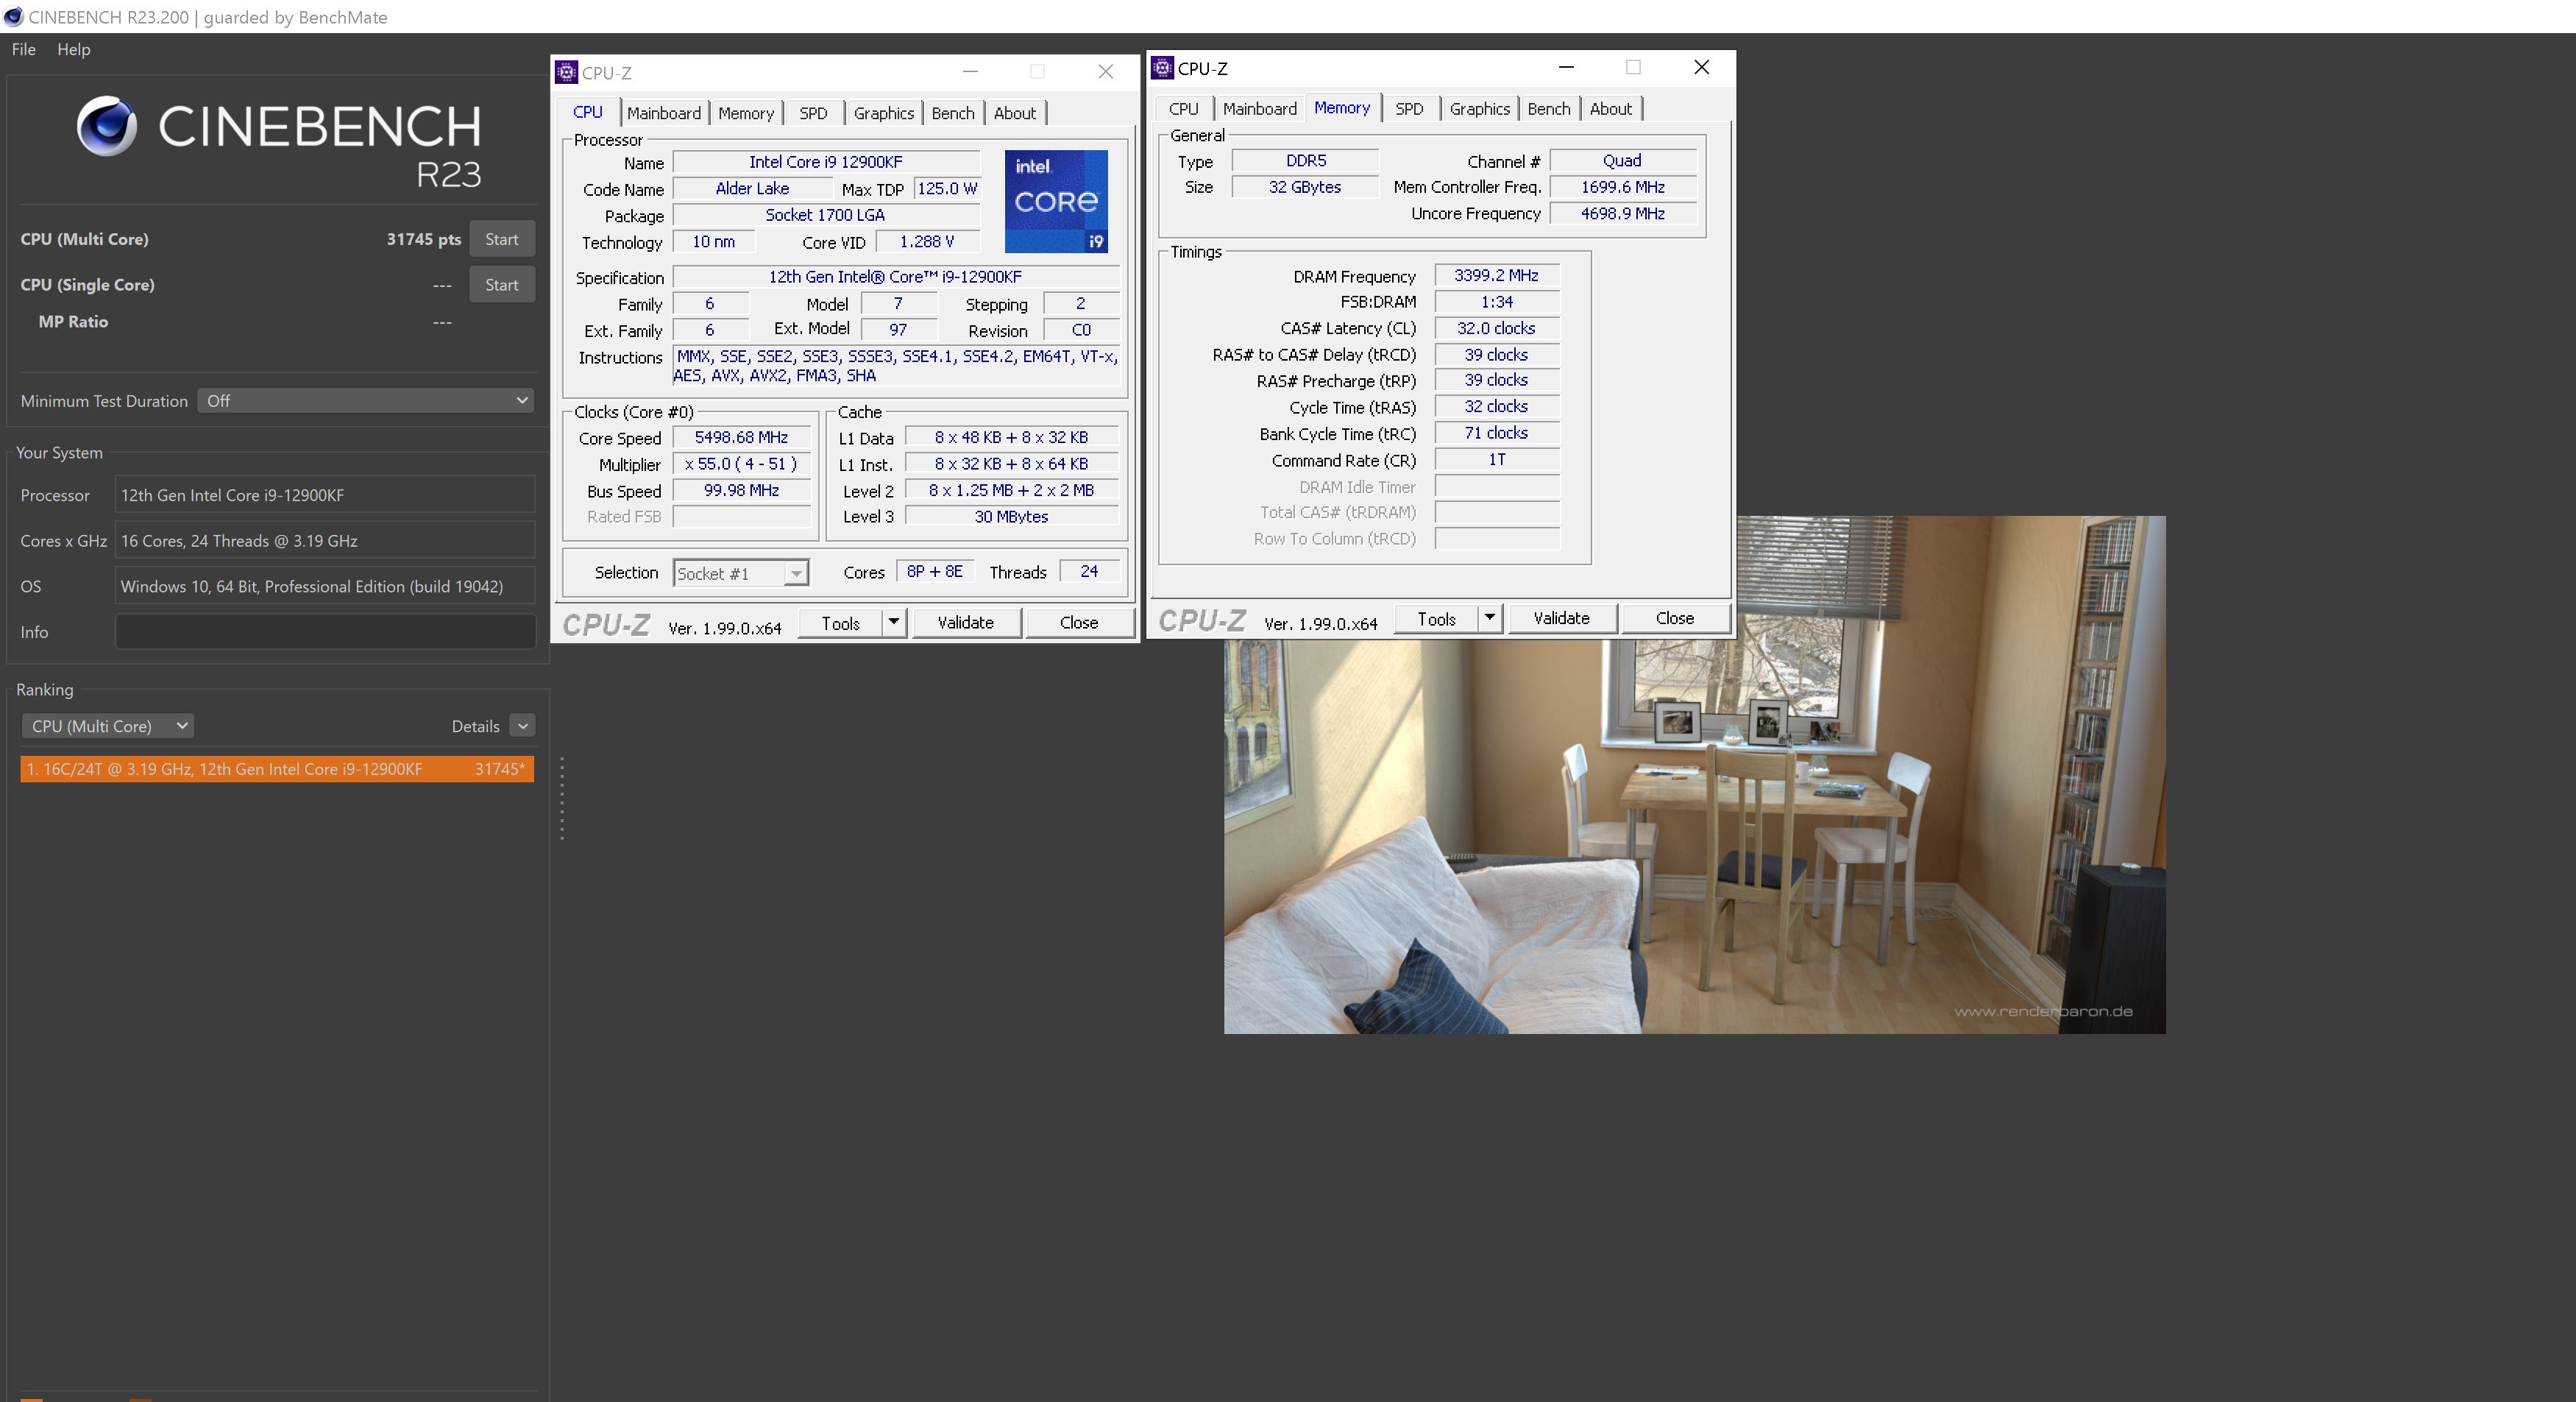The width and height of the screenshot is (2576, 1402).
Task: Minimize the left CPU-Z window
Action: click(x=969, y=71)
